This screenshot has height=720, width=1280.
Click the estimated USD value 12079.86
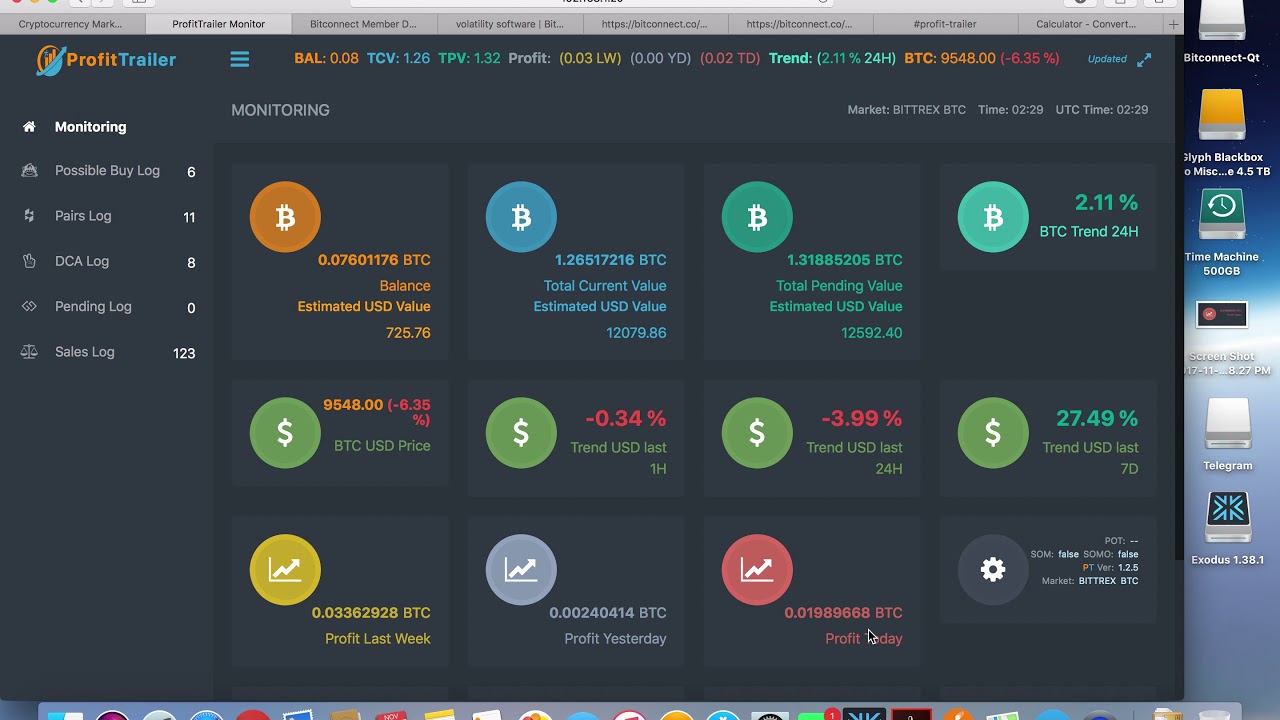(x=636, y=333)
